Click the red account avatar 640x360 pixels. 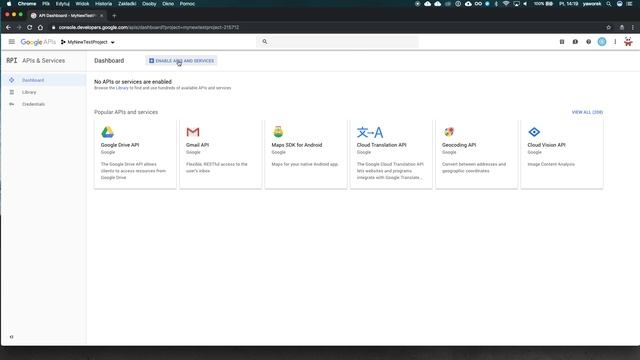coord(628,42)
